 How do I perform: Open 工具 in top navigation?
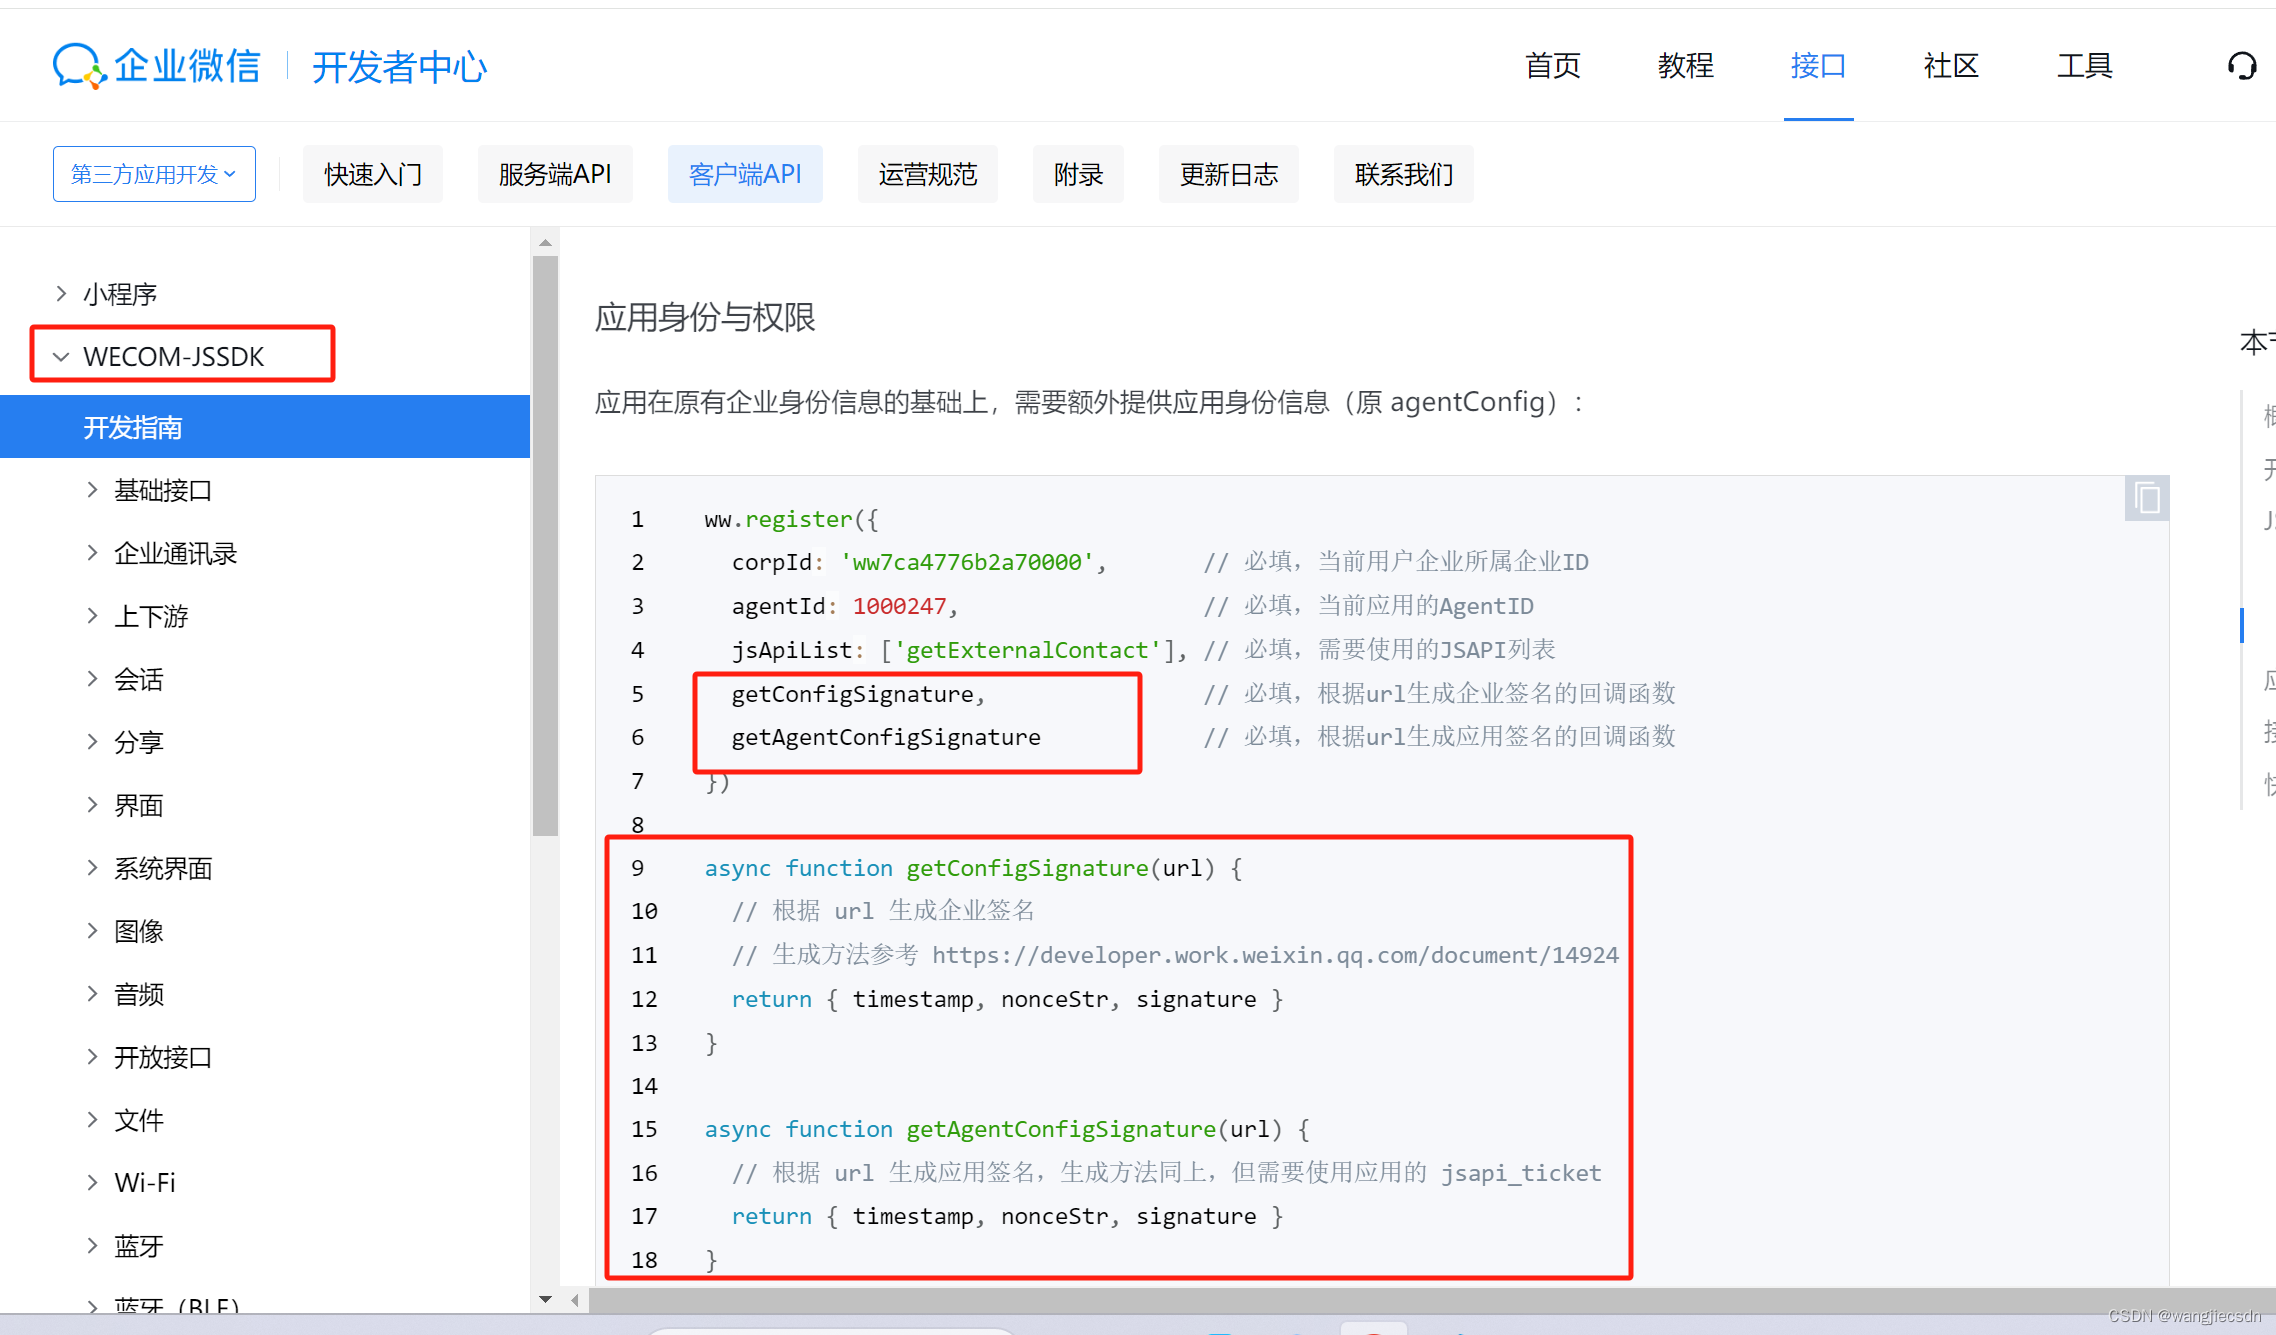tap(2084, 66)
